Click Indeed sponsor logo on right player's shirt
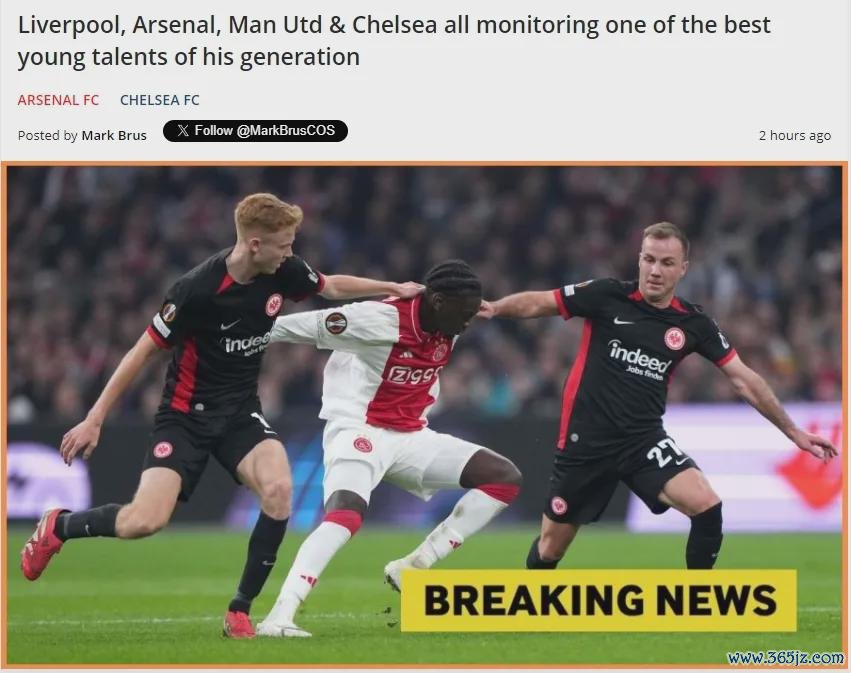851x673 pixels. click(x=639, y=359)
